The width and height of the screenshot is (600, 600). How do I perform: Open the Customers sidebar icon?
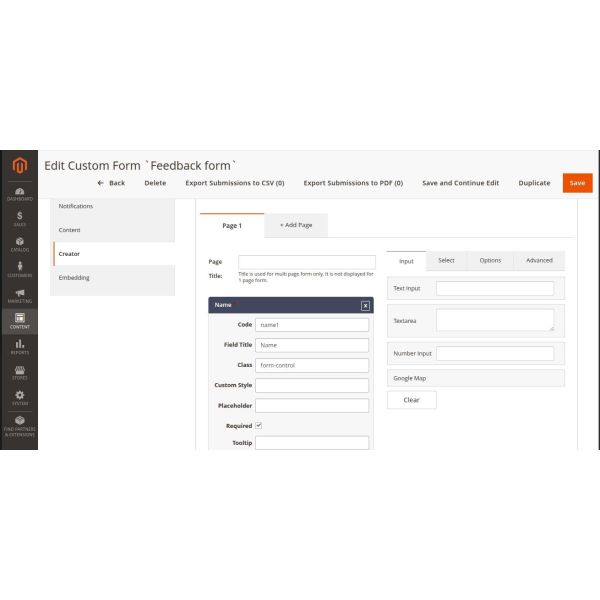[19, 269]
